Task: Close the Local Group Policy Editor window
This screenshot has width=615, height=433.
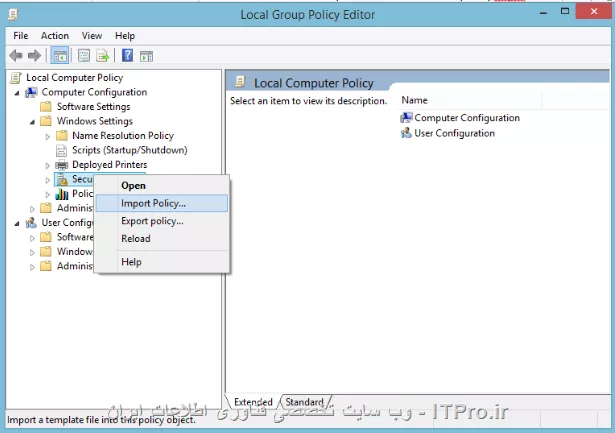Action: click(594, 11)
